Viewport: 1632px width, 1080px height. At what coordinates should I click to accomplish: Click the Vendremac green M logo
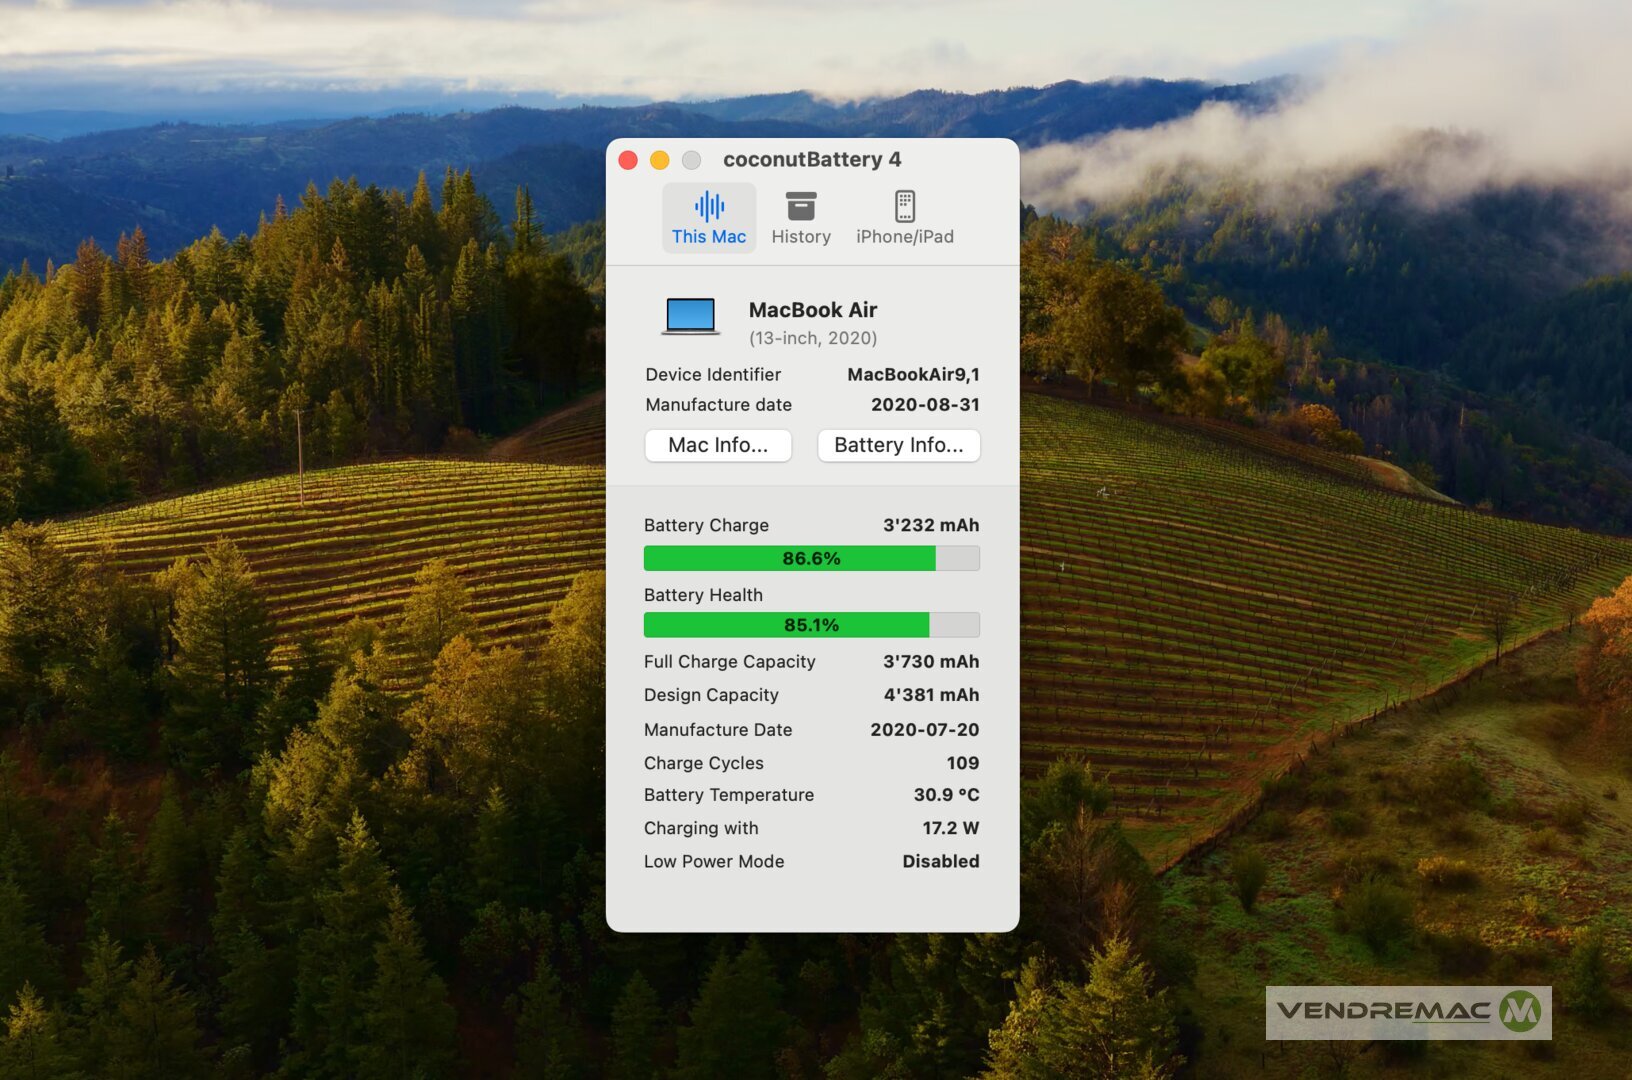(x=1521, y=1012)
